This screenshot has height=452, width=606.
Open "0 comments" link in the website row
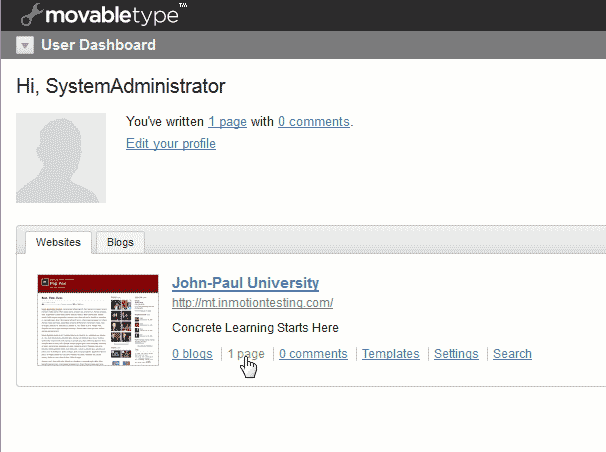(313, 353)
